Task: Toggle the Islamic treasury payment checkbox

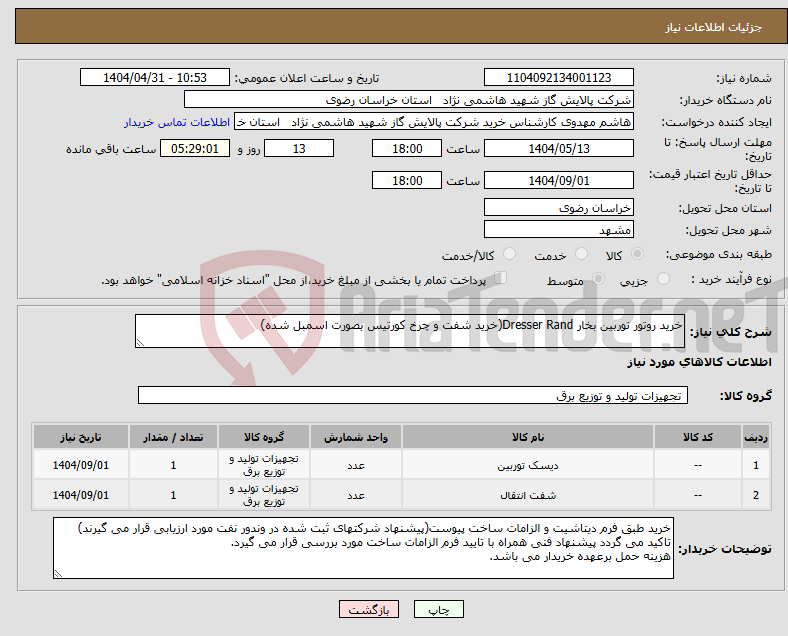Action: [x=501, y=277]
